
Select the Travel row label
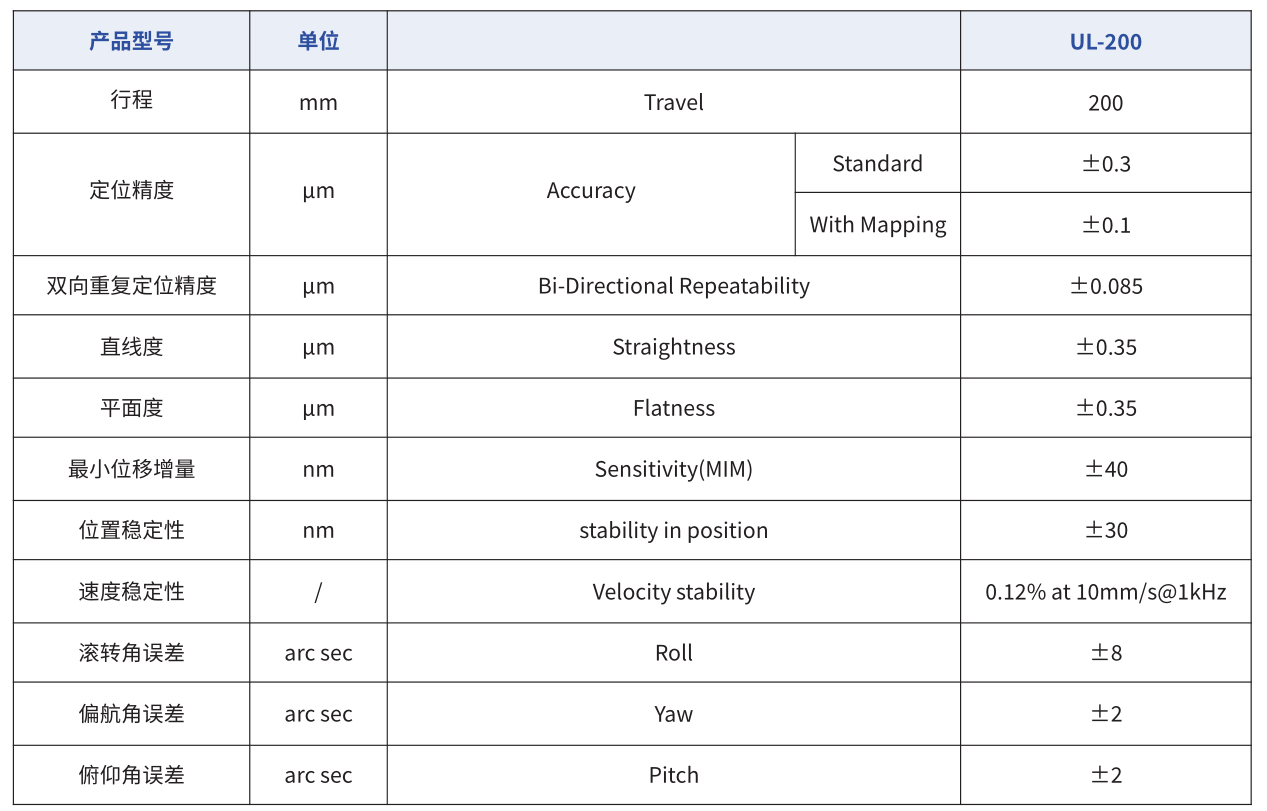[673, 102]
